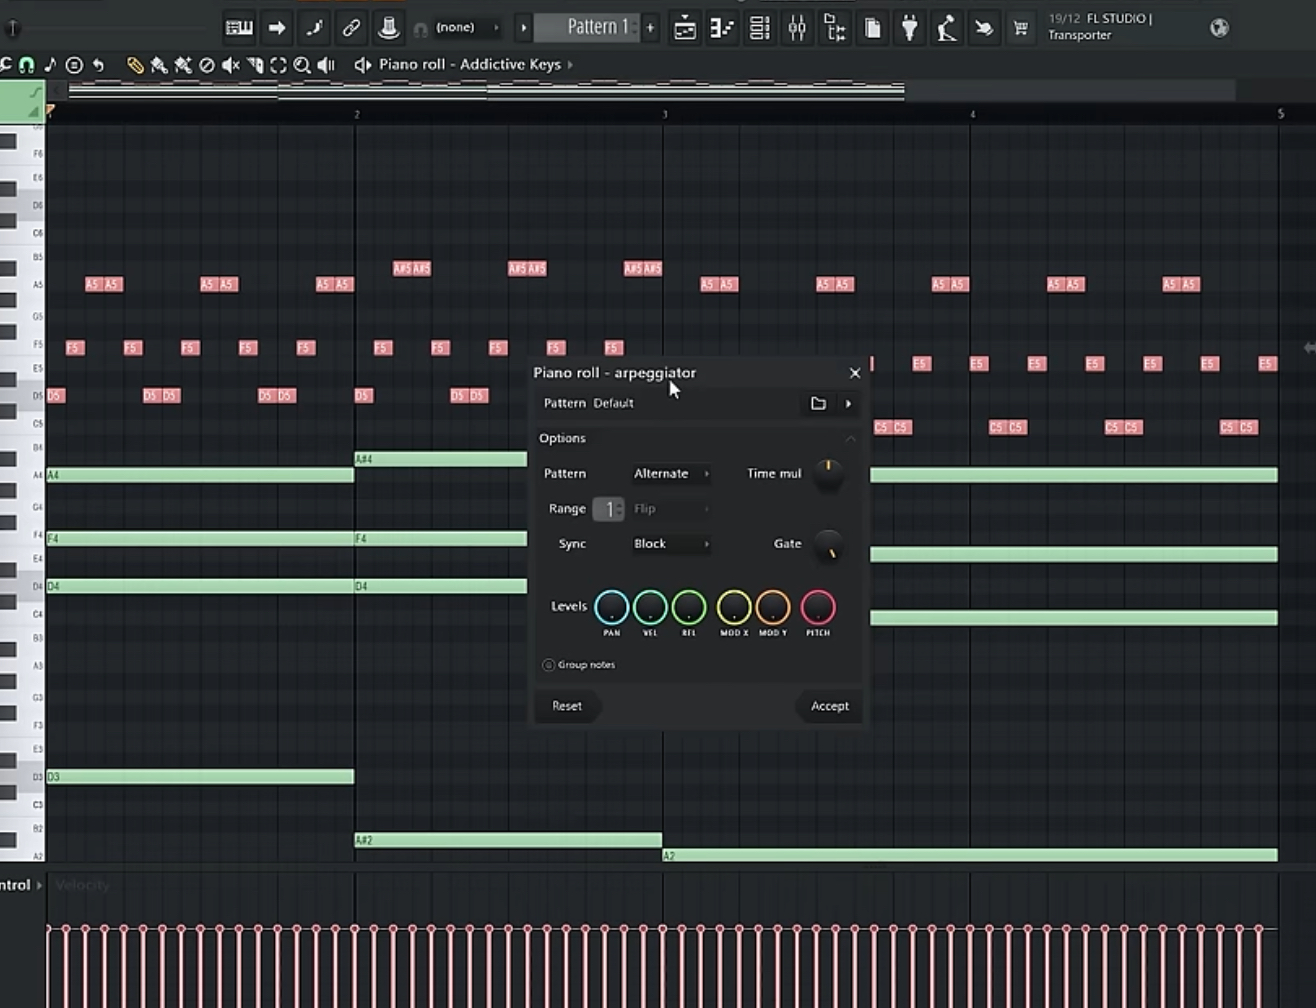Open the Browser tree view icon
Screen dimensions: 1316x1008
point(835,28)
